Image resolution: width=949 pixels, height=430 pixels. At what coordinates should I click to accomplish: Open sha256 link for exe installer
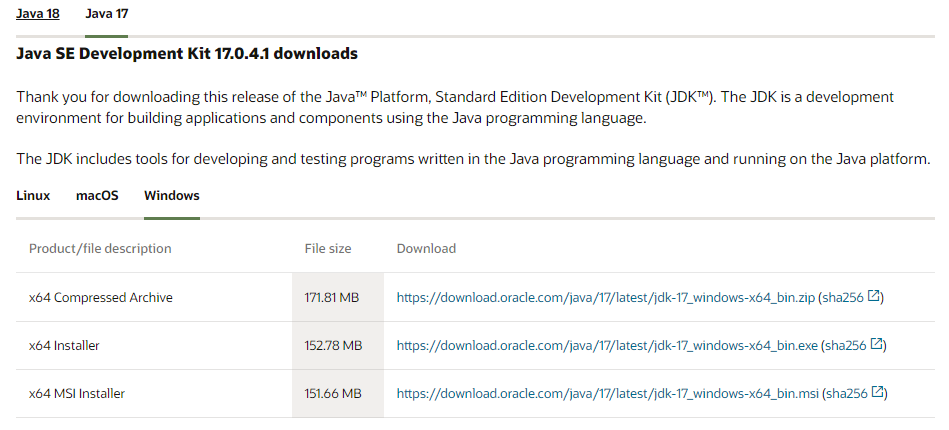coord(846,345)
